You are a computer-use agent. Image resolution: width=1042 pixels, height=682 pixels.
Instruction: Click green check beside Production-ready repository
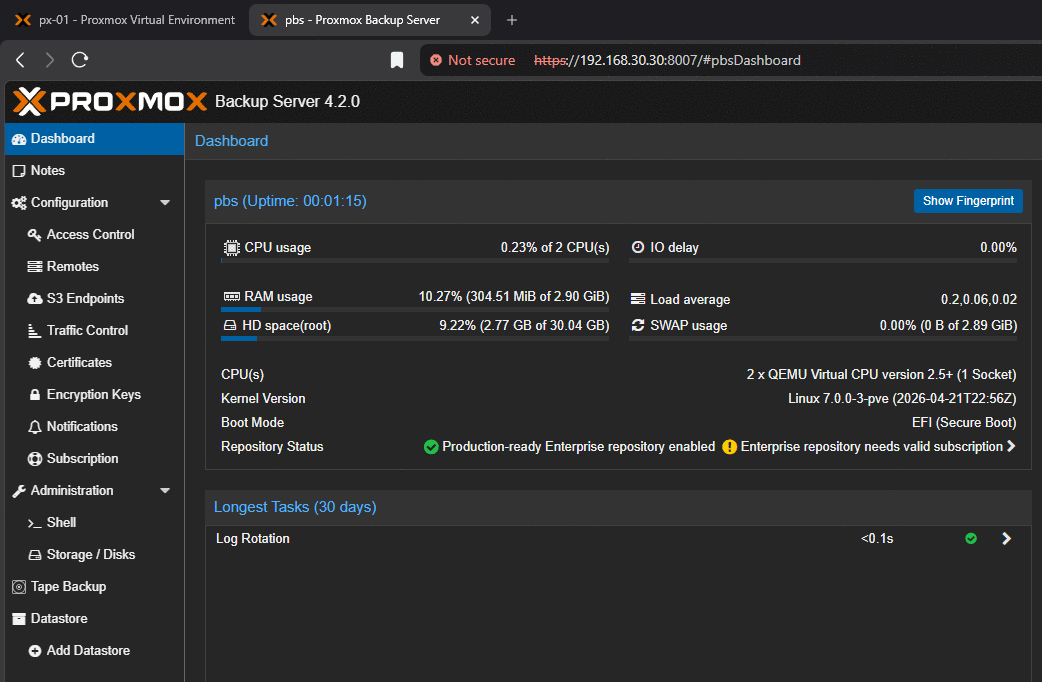[431, 447]
